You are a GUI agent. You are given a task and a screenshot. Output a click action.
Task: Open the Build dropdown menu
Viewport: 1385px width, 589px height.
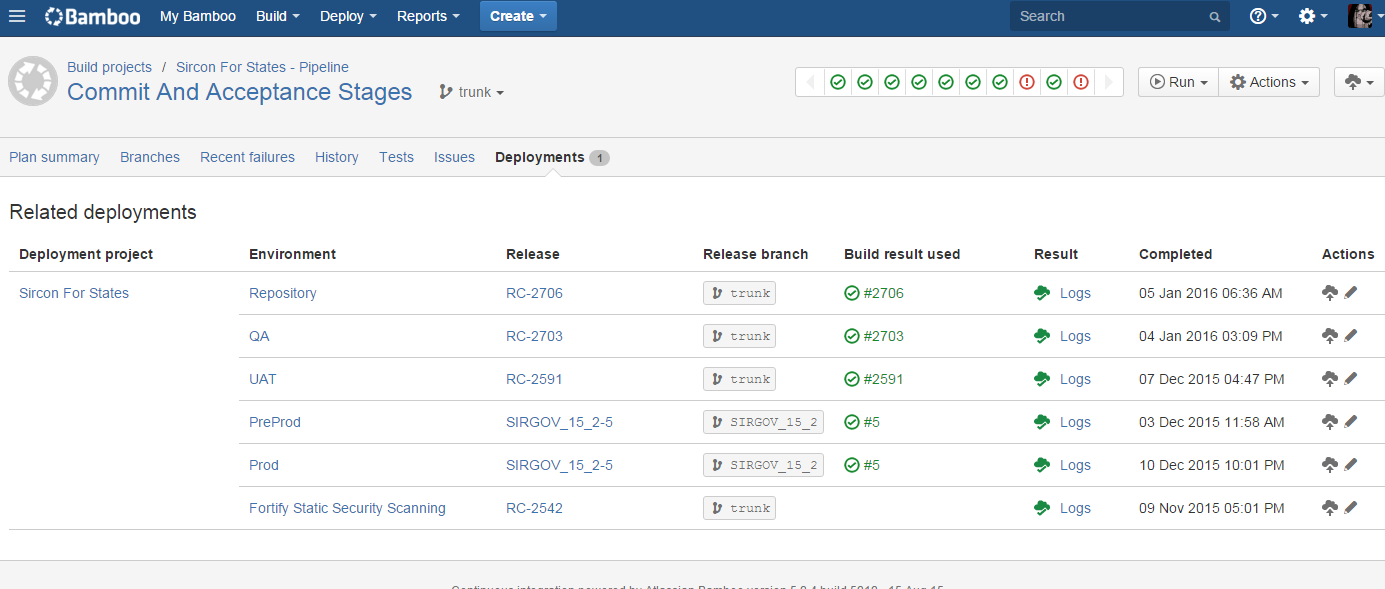tap(277, 16)
